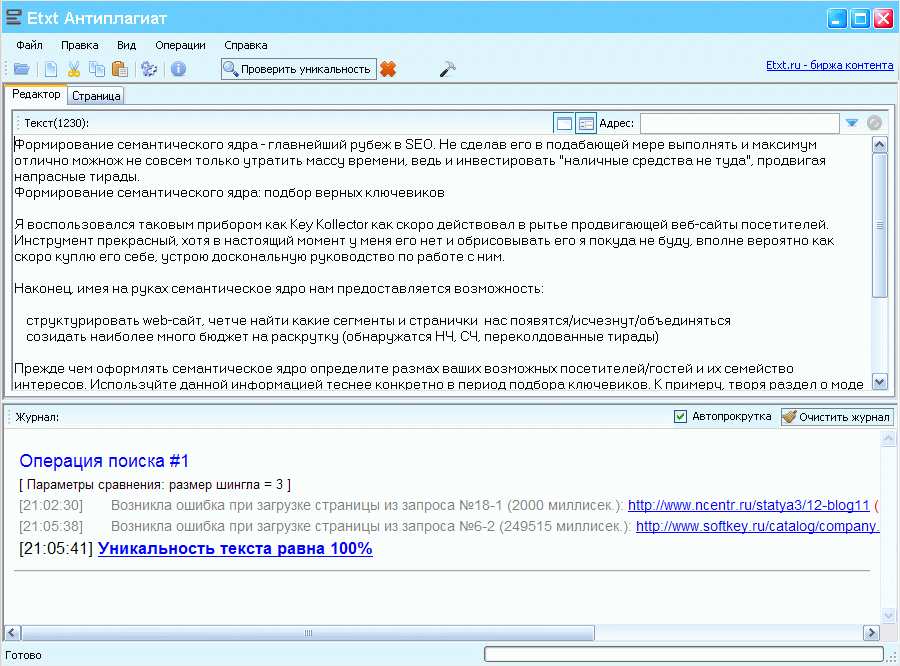The height and width of the screenshot is (666, 900).
Task: Toggle the Автопрокрутка checkbox
Action: (x=680, y=416)
